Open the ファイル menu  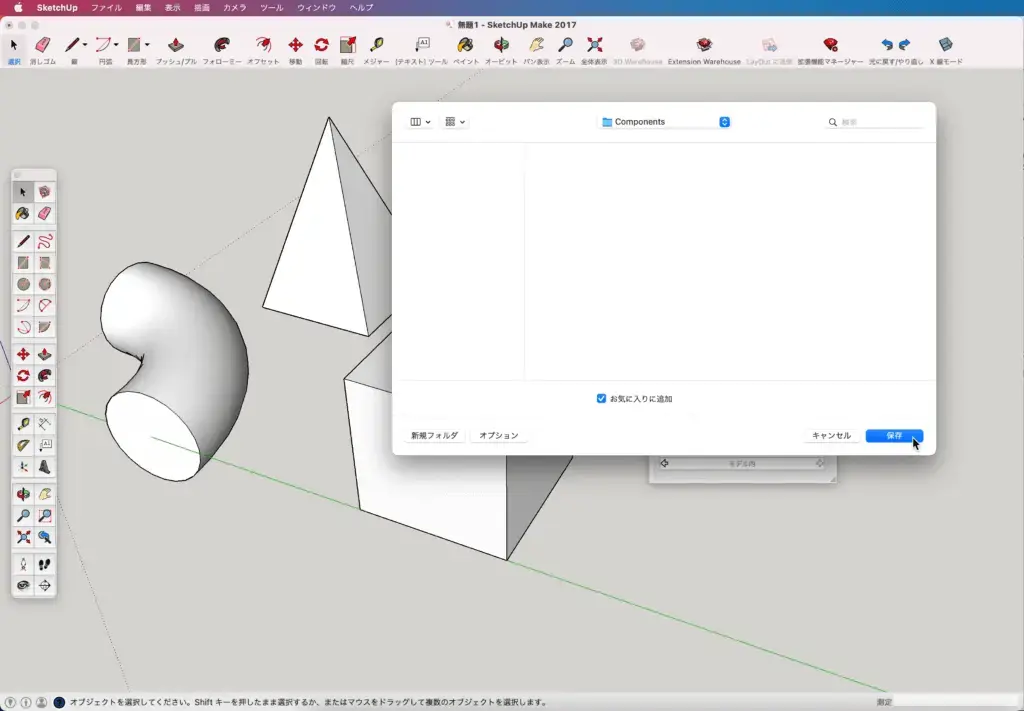pos(106,8)
